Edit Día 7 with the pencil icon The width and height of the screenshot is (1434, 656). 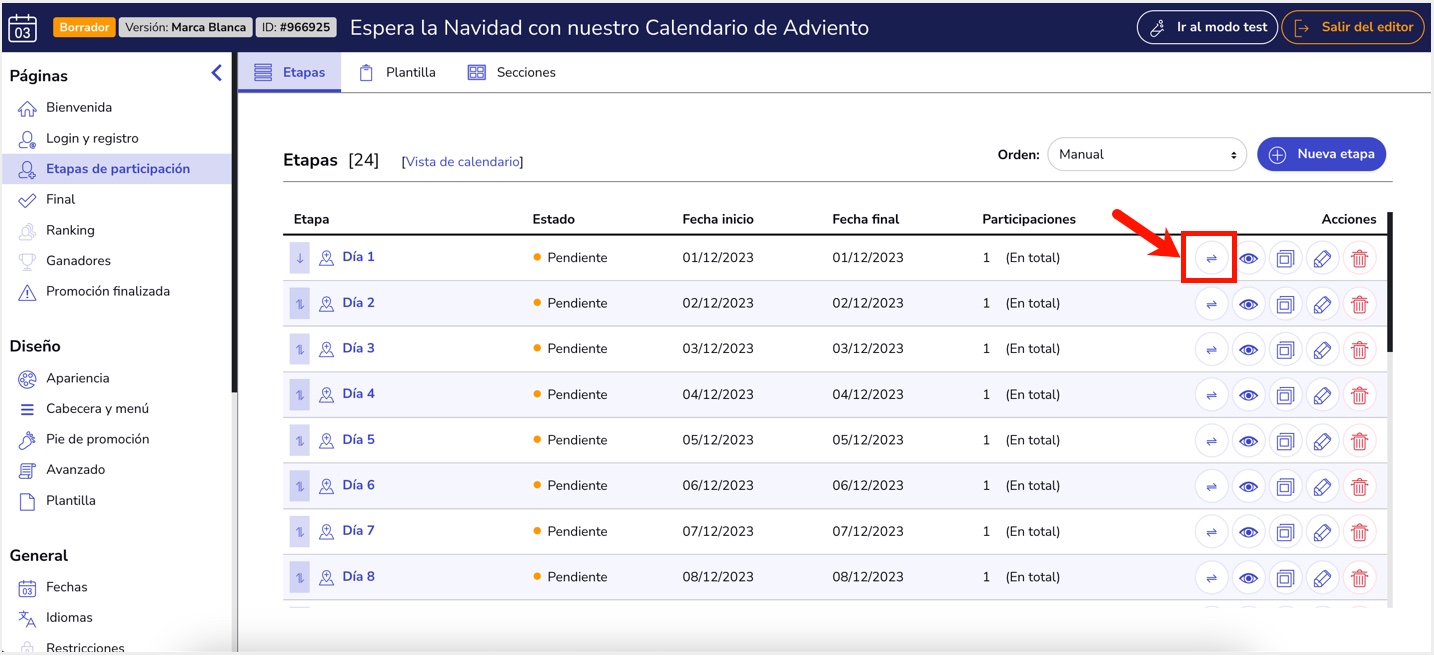1322,532
